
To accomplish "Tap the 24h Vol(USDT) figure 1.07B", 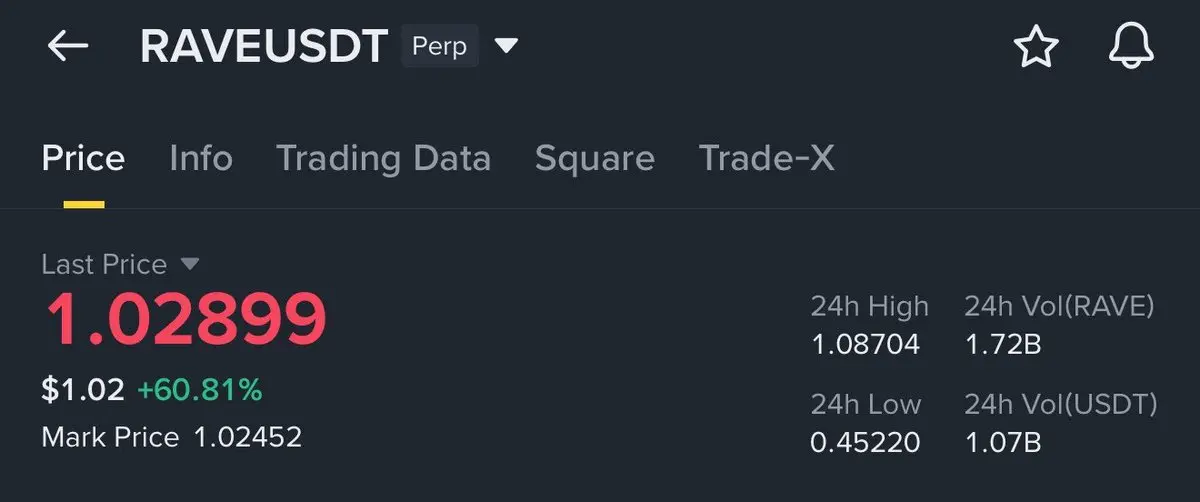I will click(1003, 442).
